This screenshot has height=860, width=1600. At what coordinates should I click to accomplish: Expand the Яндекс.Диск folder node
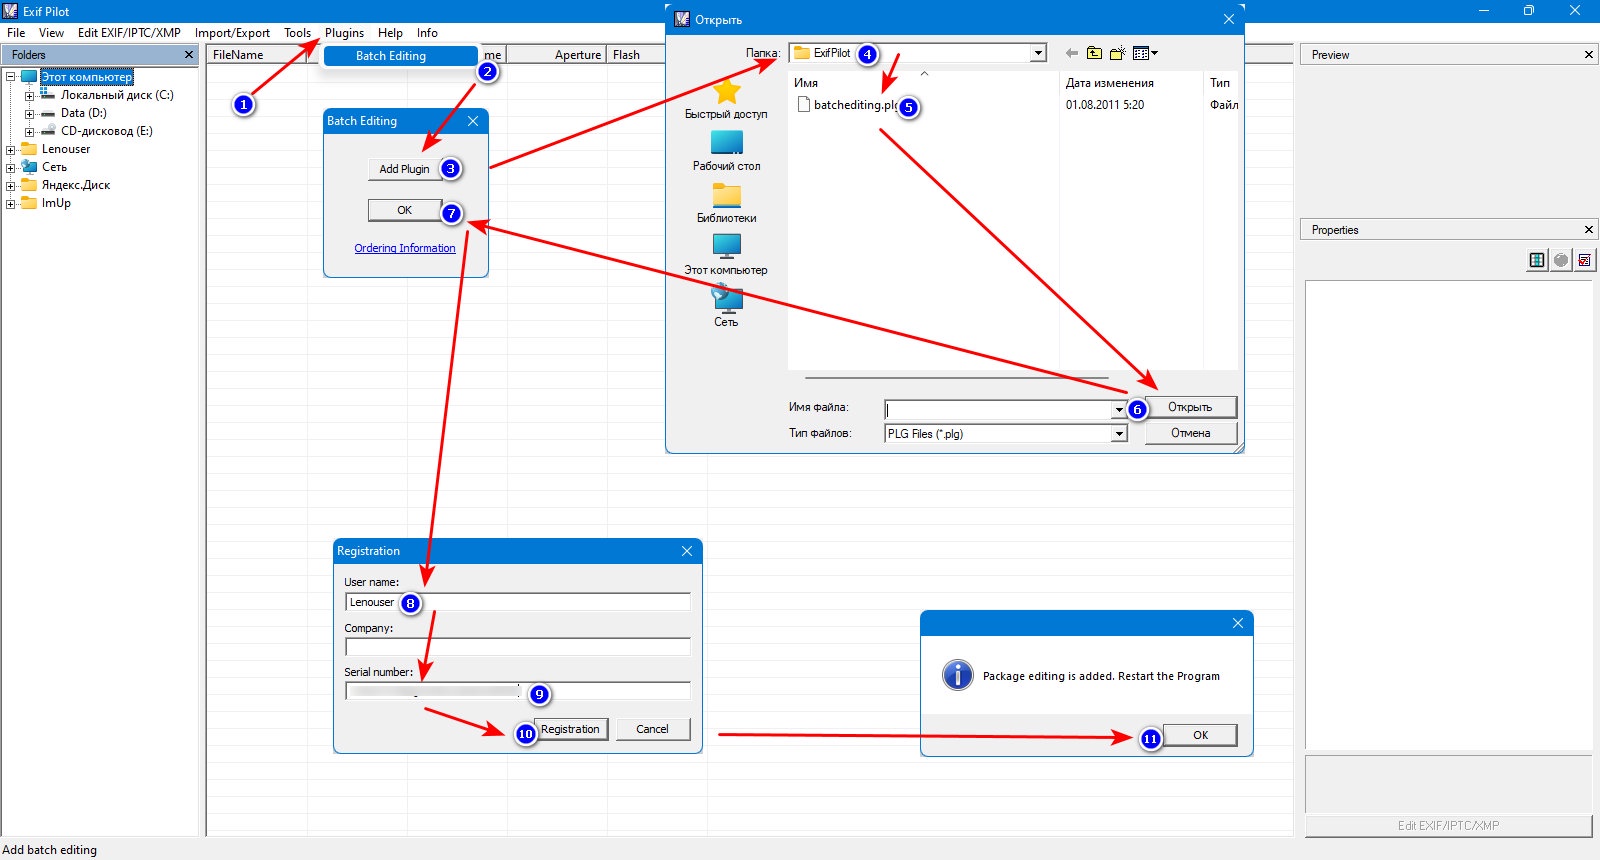click(x=11, y=186)
